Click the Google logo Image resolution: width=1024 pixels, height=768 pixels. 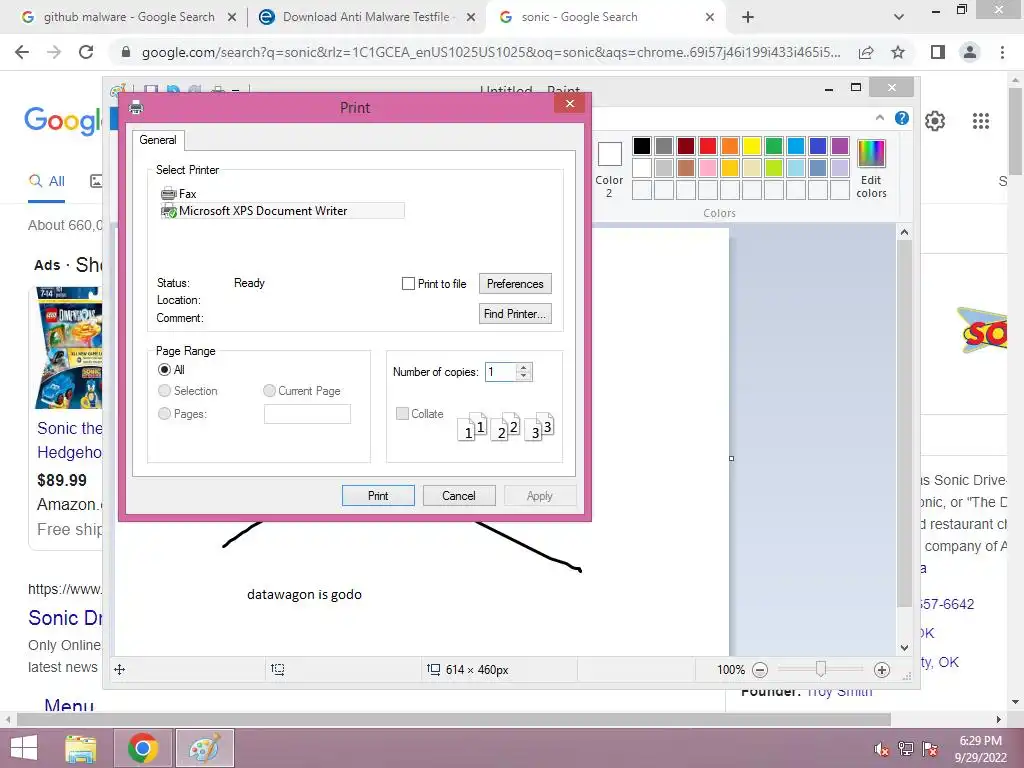click(x=63, y=121)
